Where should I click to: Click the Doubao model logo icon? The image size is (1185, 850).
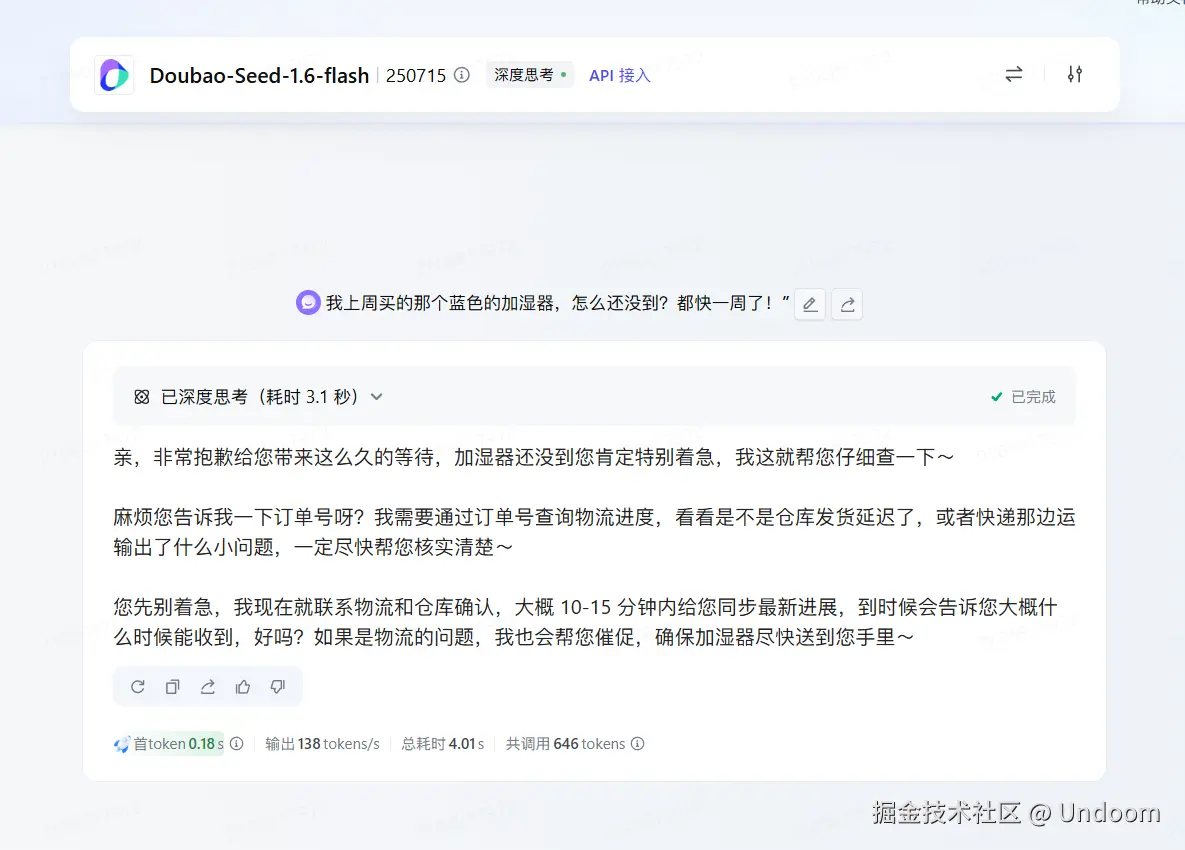click(x=114, y=75)
